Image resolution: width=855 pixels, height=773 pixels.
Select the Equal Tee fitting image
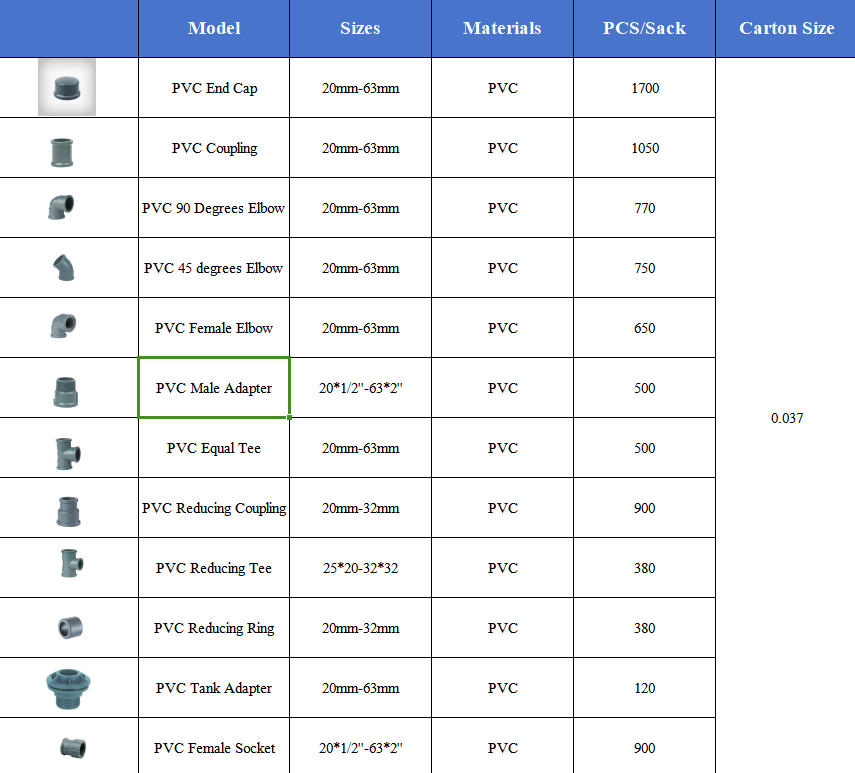pos(68,454)
